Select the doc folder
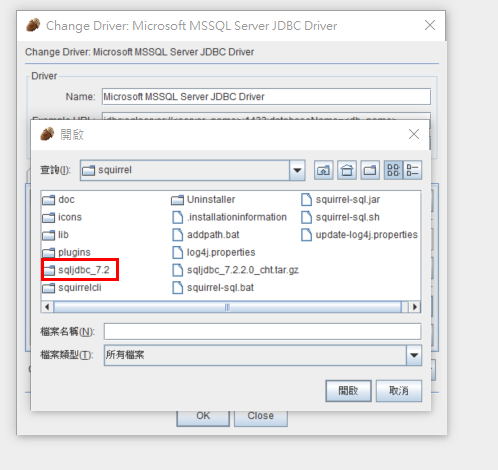The image size is (498, 470). [x=59, y=200]
